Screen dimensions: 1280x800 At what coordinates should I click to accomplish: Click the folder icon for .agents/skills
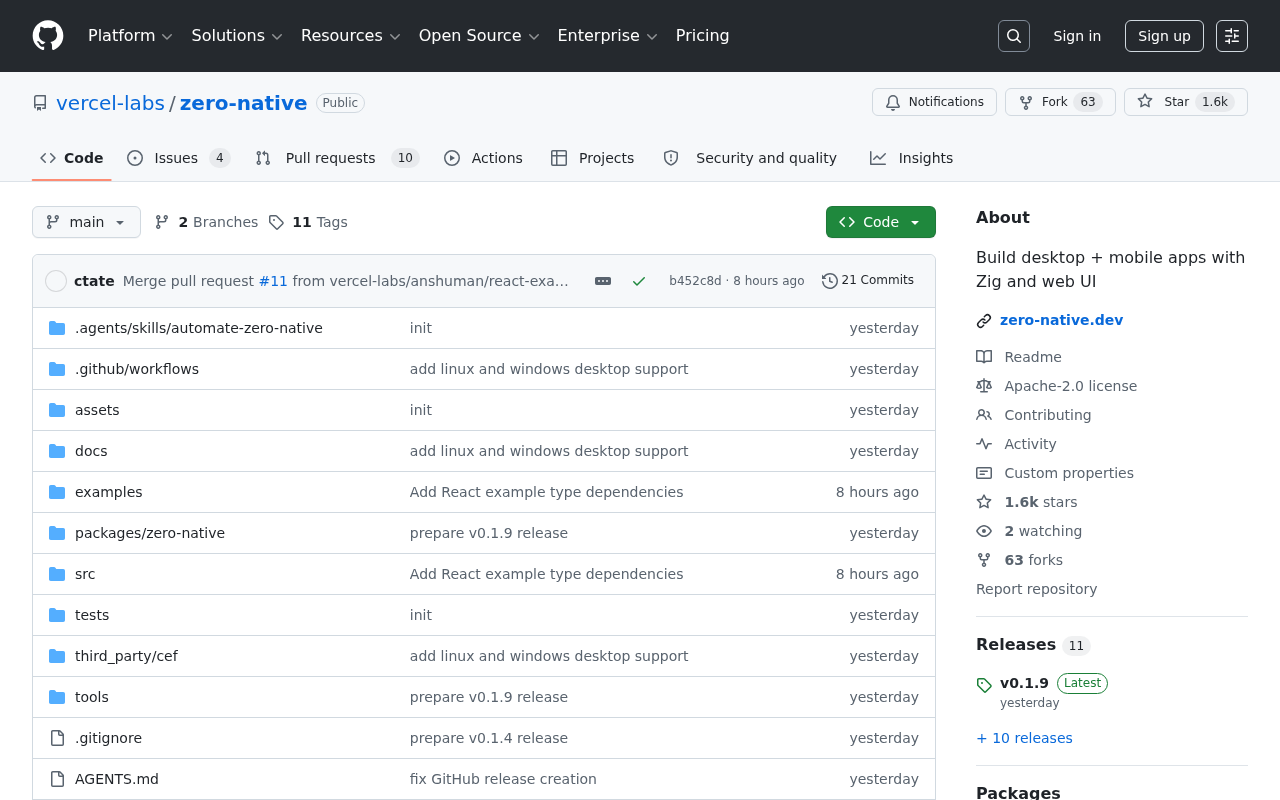point(57,328)
